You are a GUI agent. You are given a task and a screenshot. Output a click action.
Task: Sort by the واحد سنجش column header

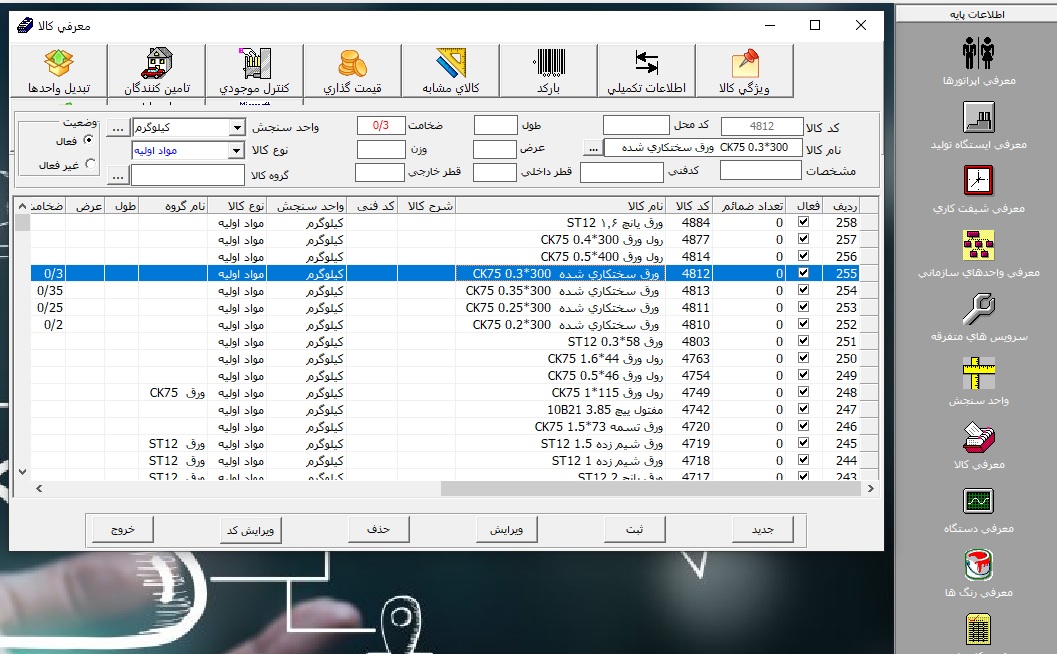[x=307, y=206]
